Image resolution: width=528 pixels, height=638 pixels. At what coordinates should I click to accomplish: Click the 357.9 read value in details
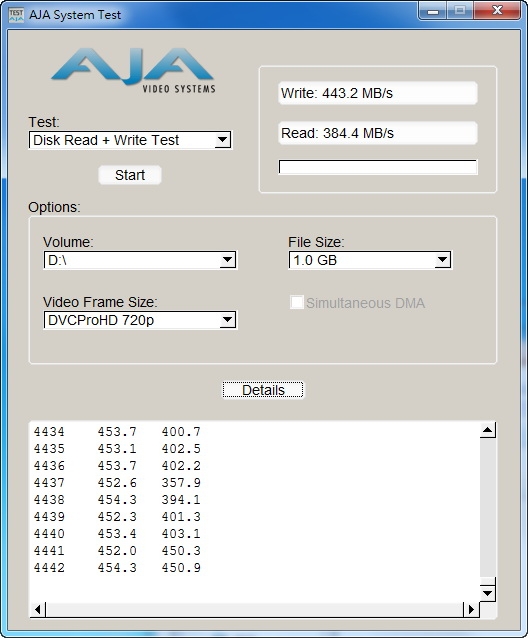(181, 483)
